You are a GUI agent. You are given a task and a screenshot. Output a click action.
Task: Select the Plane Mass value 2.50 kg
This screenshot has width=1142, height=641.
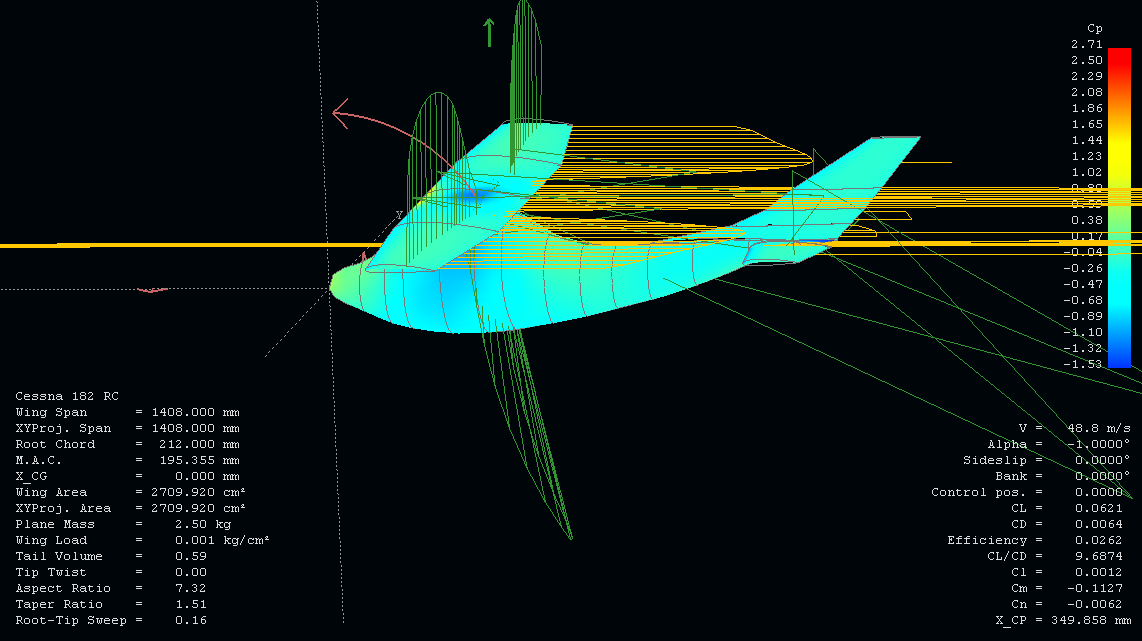pos(203,524)
